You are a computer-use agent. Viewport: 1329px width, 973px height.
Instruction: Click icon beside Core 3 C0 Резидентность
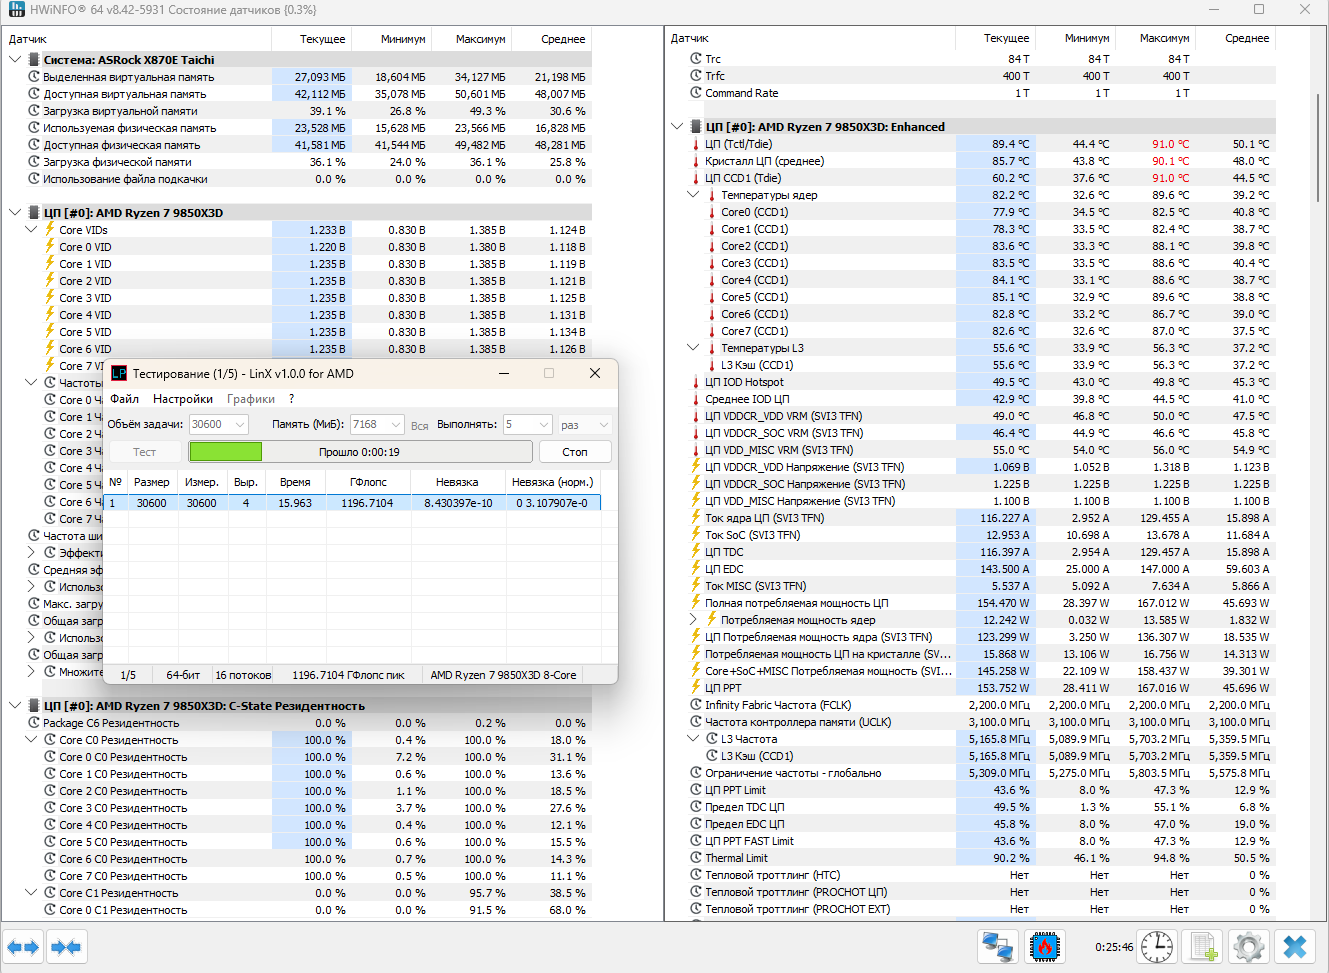tap(50, 808)
